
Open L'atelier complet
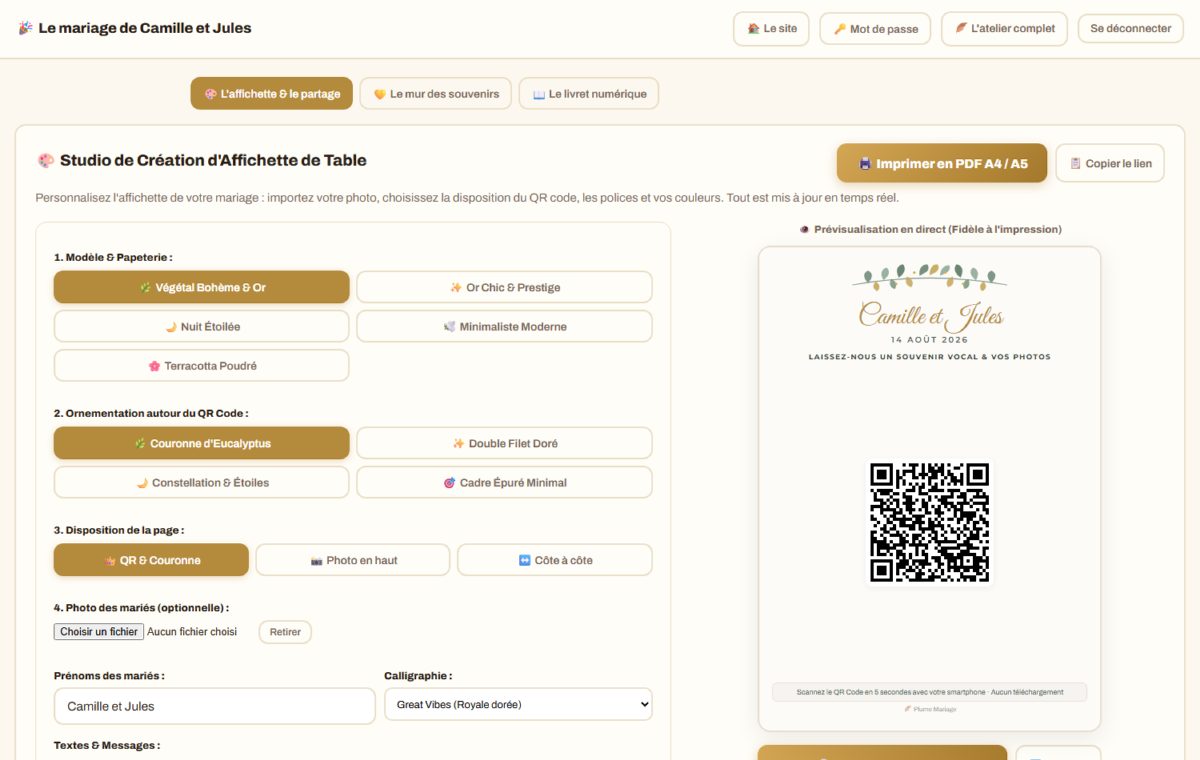pos(1004,29)
